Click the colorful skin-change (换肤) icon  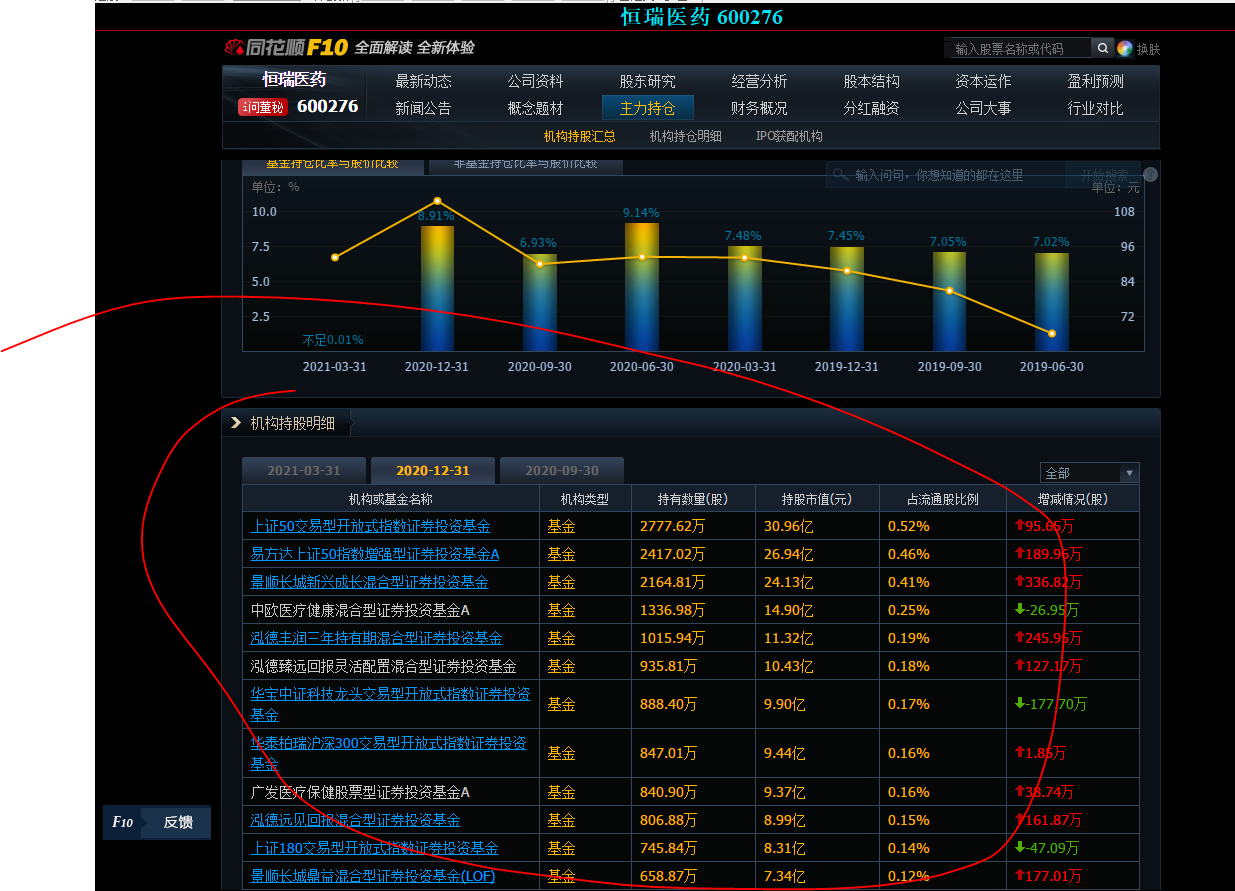[1125, 48]
